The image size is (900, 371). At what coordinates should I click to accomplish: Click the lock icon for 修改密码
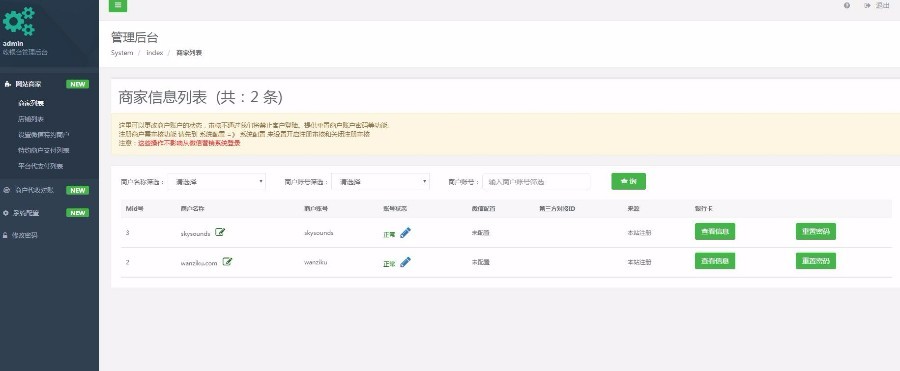click(x=6, y=235)
